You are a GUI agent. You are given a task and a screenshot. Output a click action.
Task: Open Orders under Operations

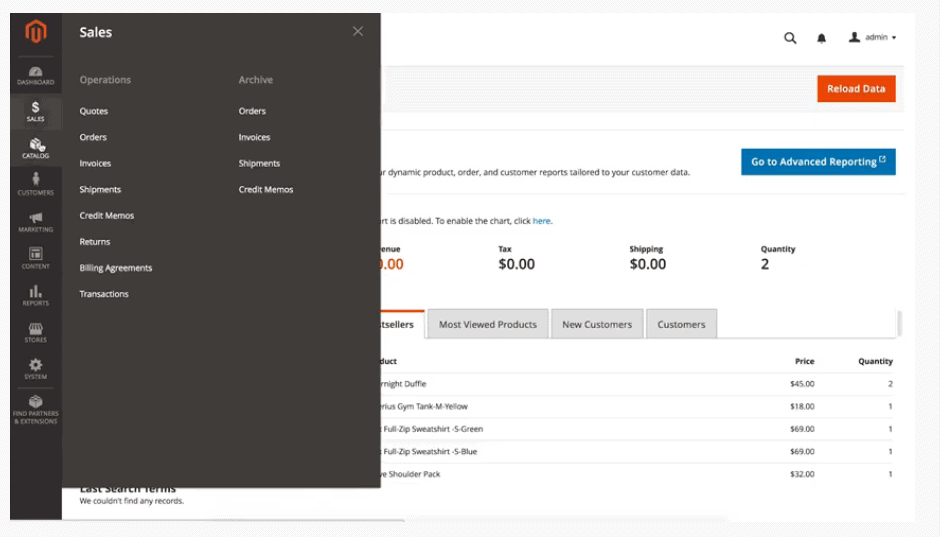(93, 137)
